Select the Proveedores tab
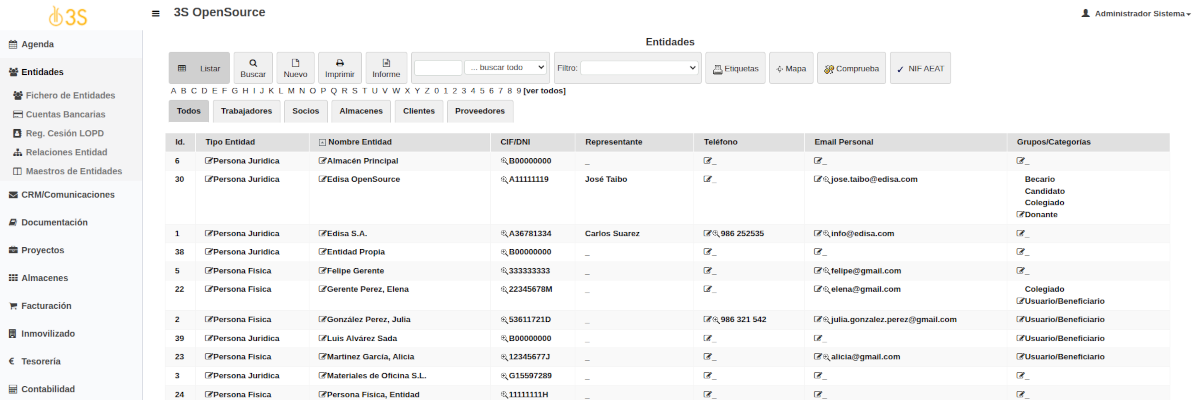The image size is (1200, 400). pyautogui.click(x=480, y=111)
